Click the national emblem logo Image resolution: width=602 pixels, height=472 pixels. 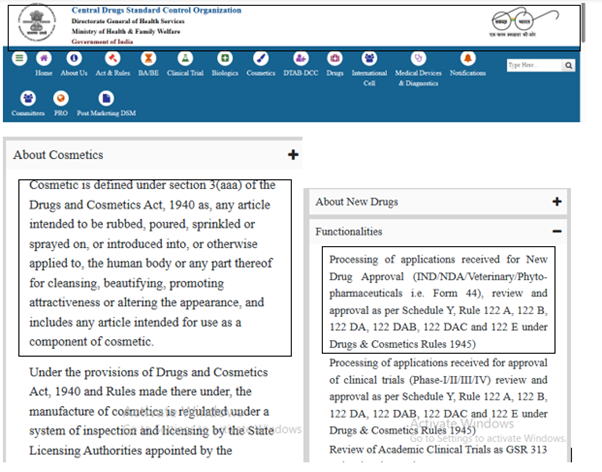[x=37, y=22]
